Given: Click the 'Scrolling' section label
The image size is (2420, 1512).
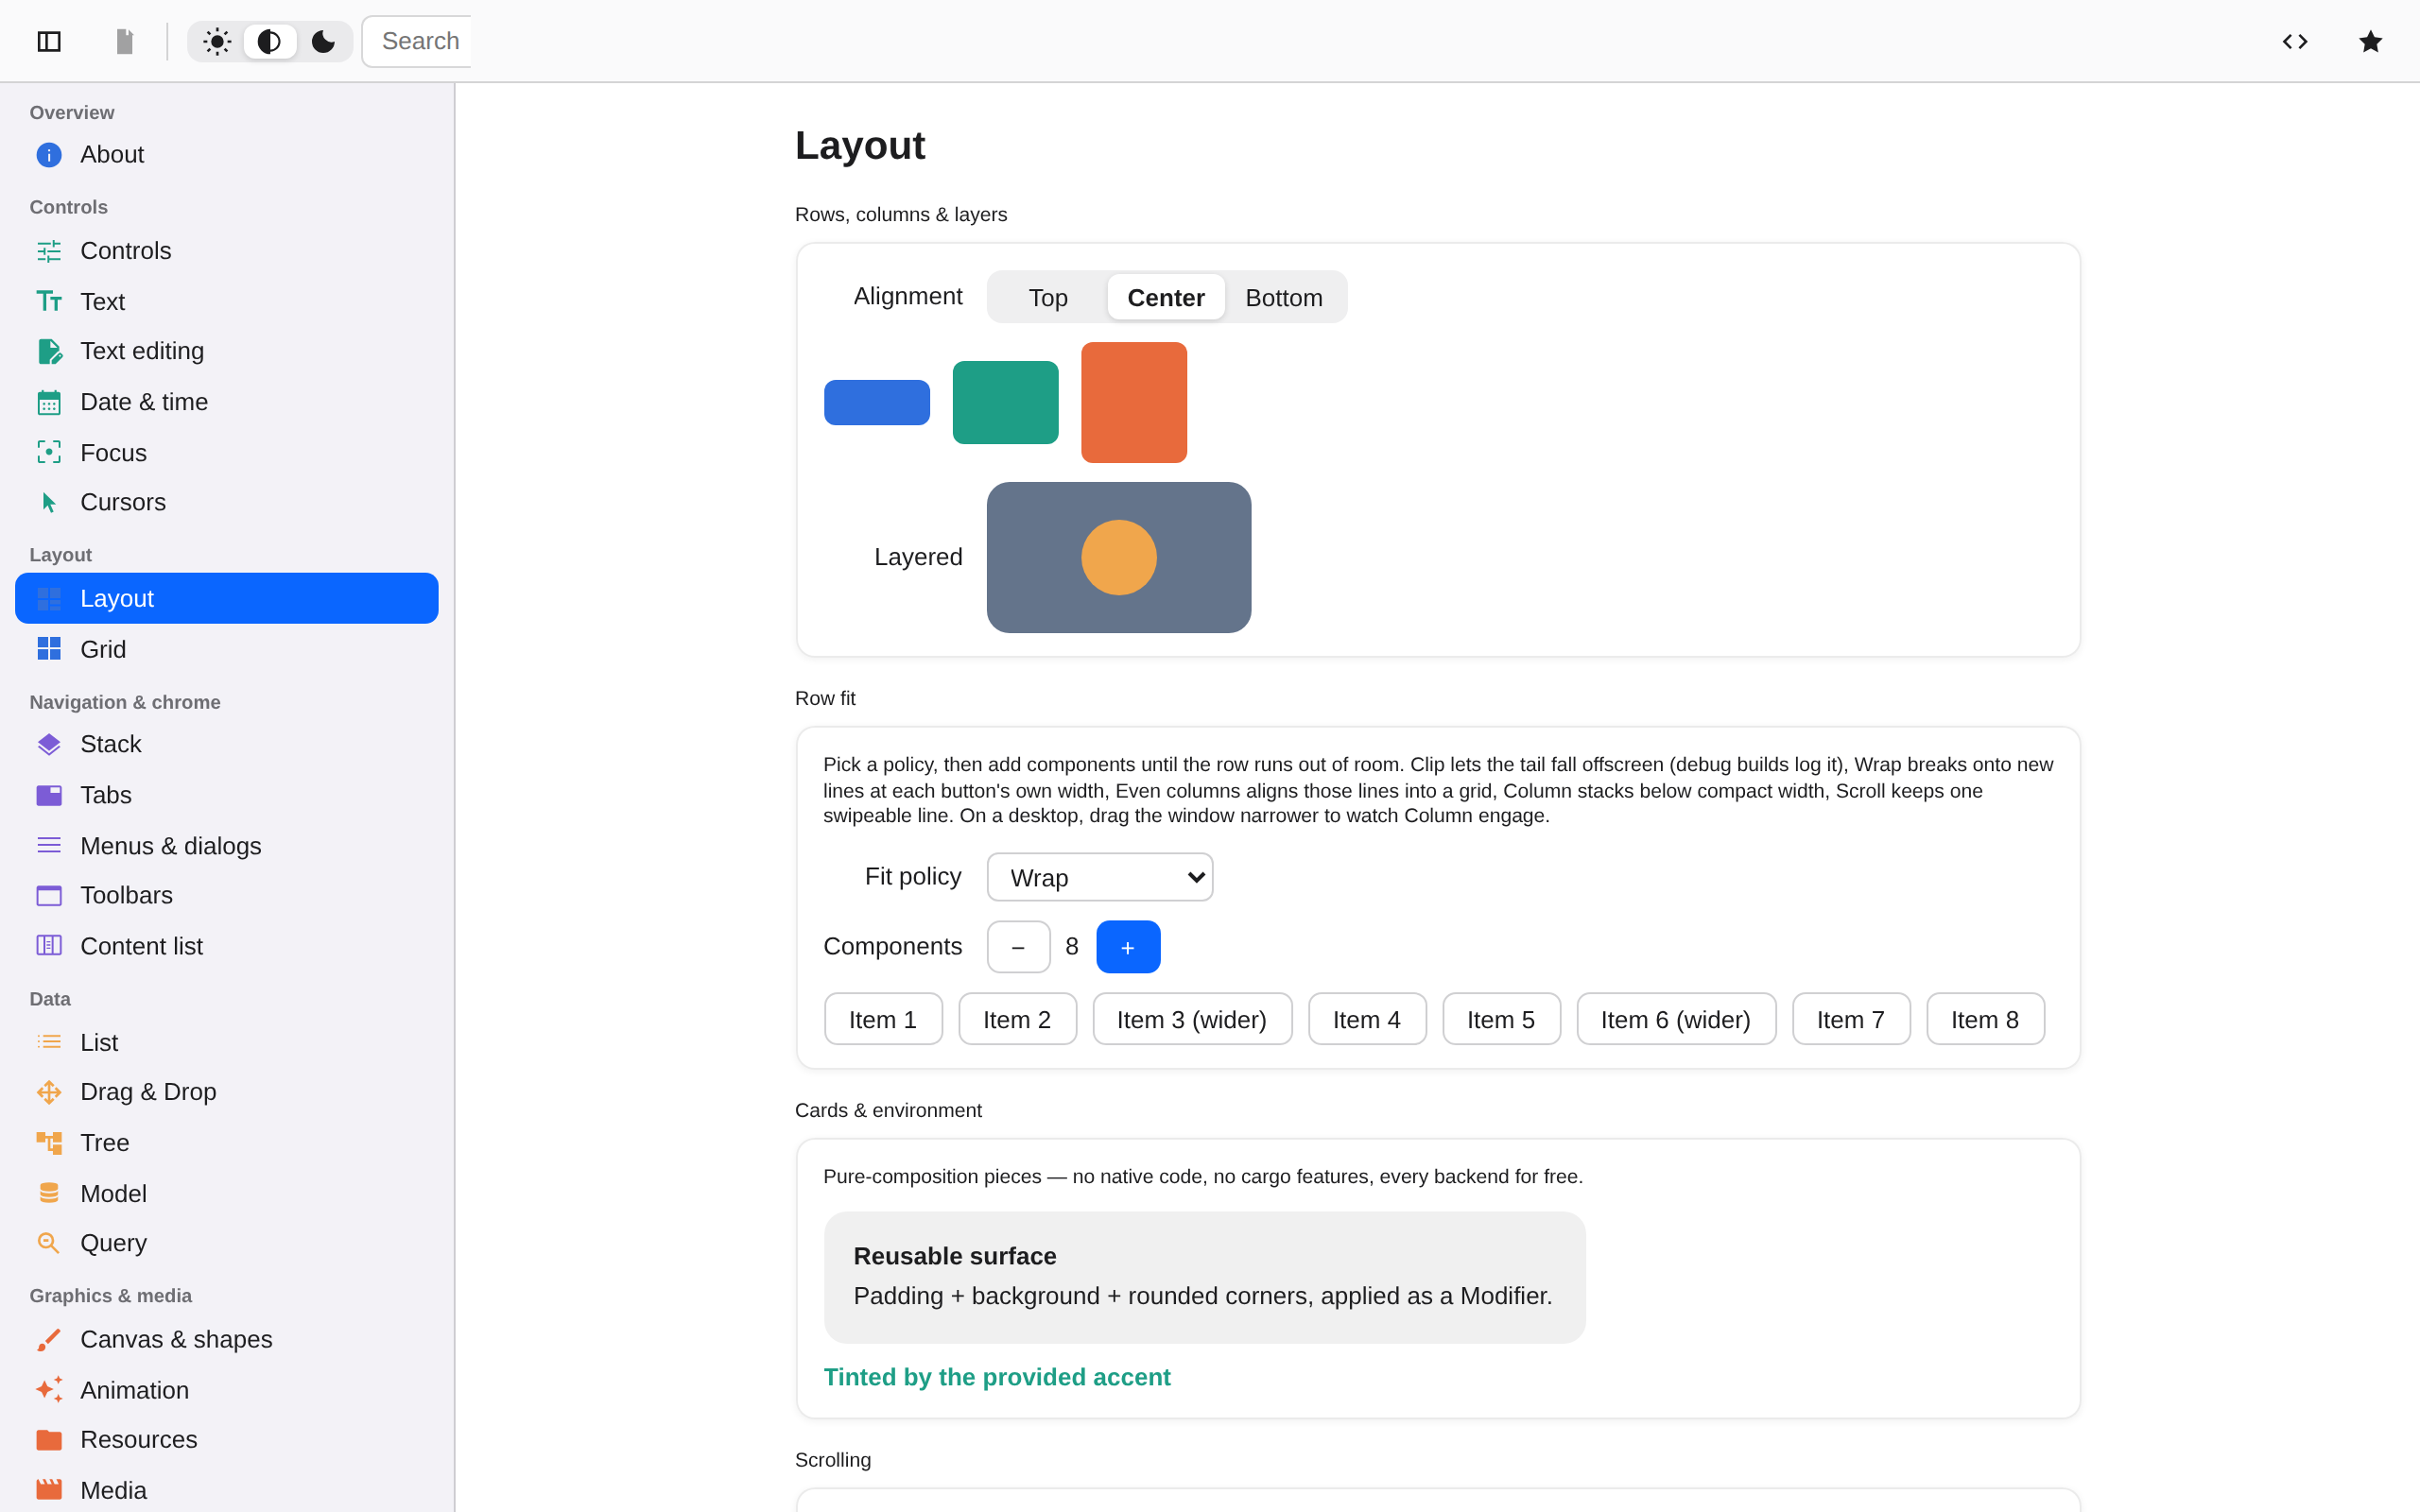Looking at the screenshot, I should click(x=833, y=1460).
